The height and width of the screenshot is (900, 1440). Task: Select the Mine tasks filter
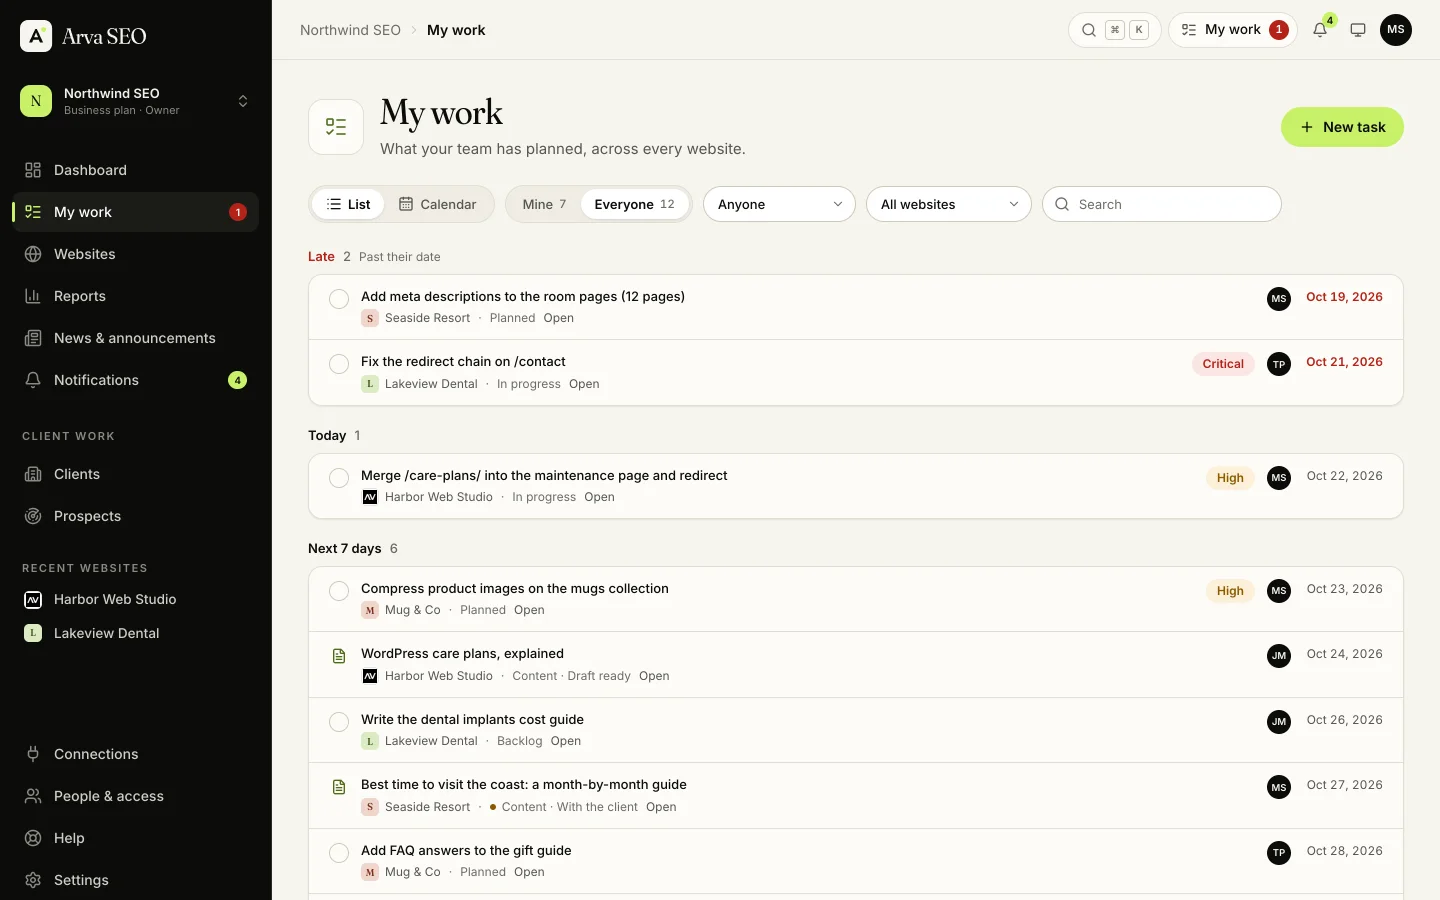544,204
